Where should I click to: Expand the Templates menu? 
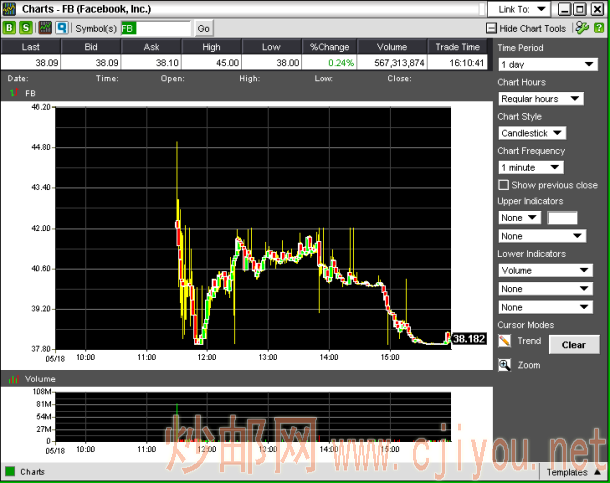point(574,472)
